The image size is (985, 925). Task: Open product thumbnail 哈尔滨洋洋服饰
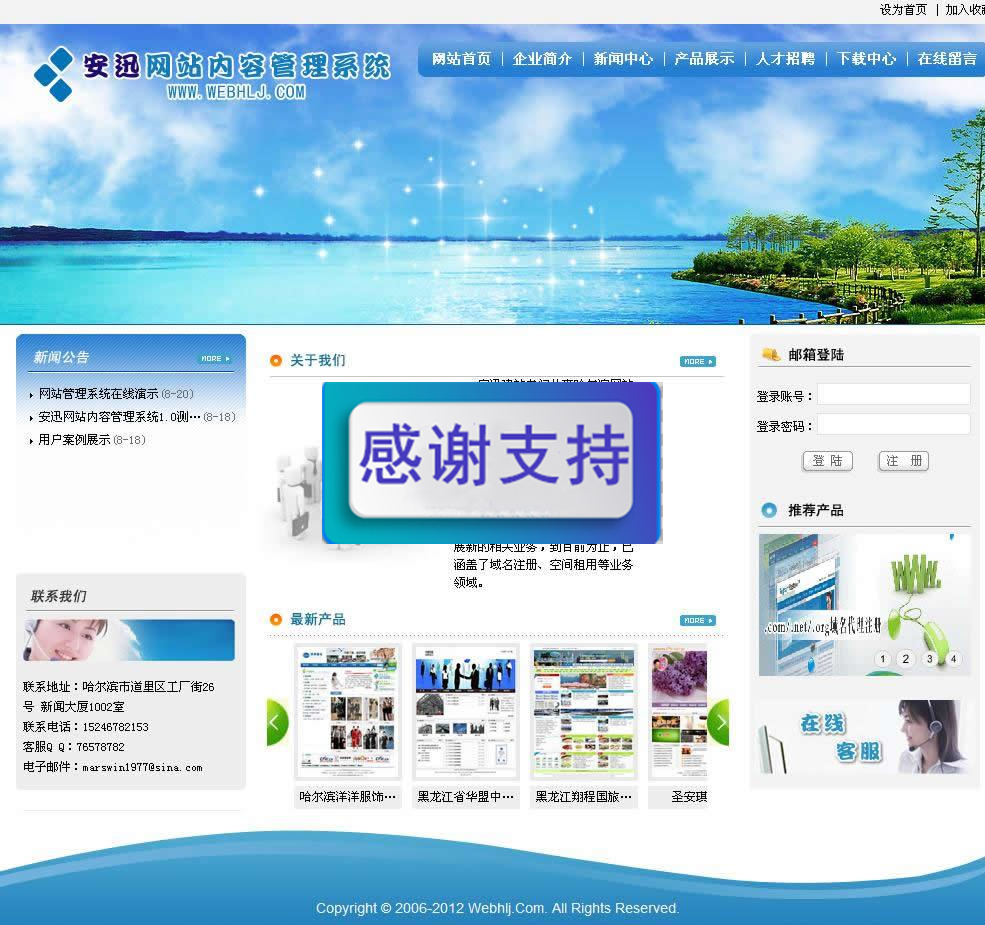347,711
